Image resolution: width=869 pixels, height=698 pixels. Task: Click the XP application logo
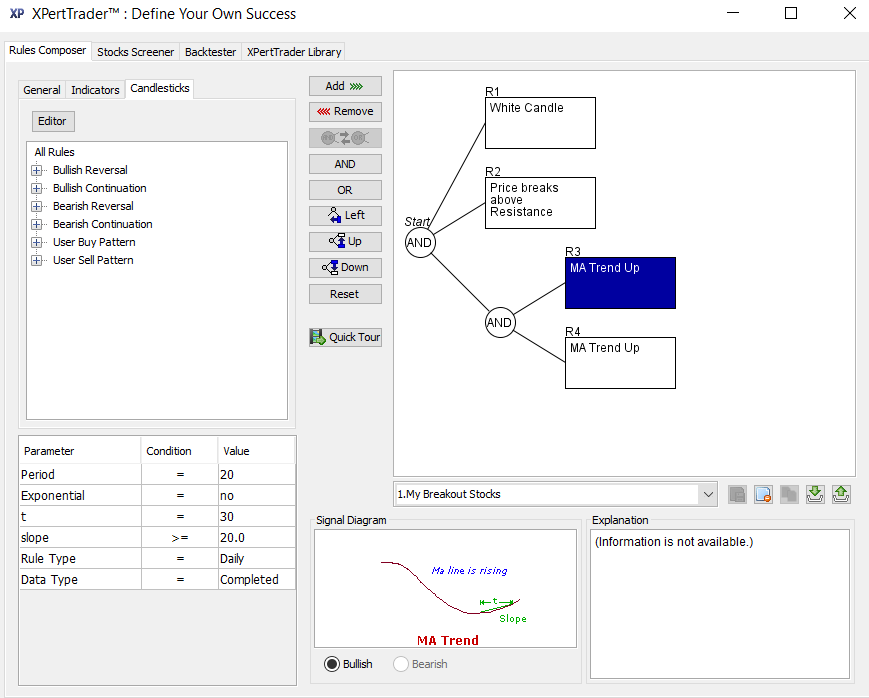[17, 13]
